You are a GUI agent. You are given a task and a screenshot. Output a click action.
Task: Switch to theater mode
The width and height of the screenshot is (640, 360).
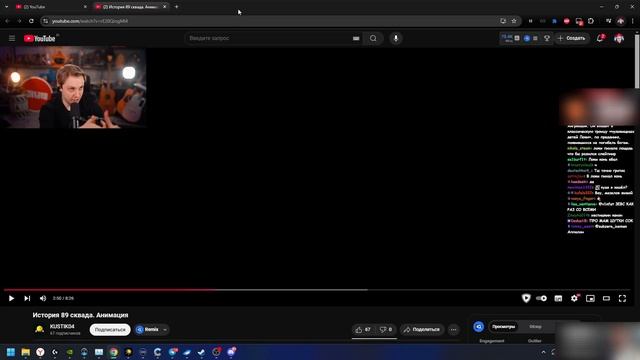(x=606, y=298)
